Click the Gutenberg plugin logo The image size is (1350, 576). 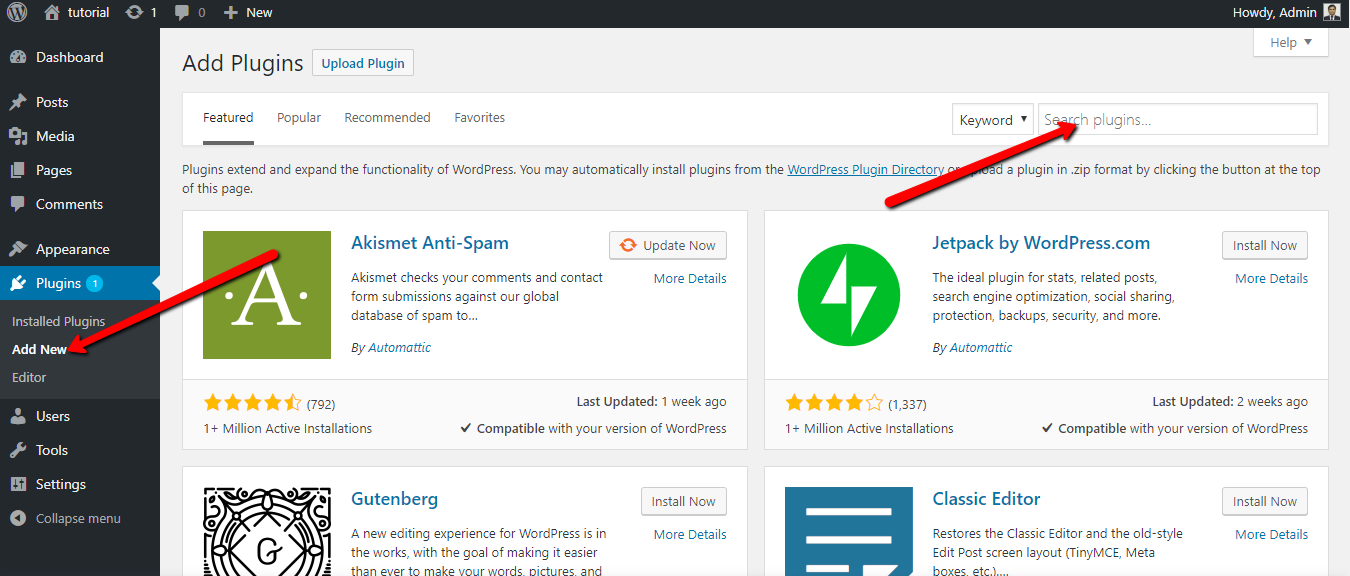click(x=267, y=531)
